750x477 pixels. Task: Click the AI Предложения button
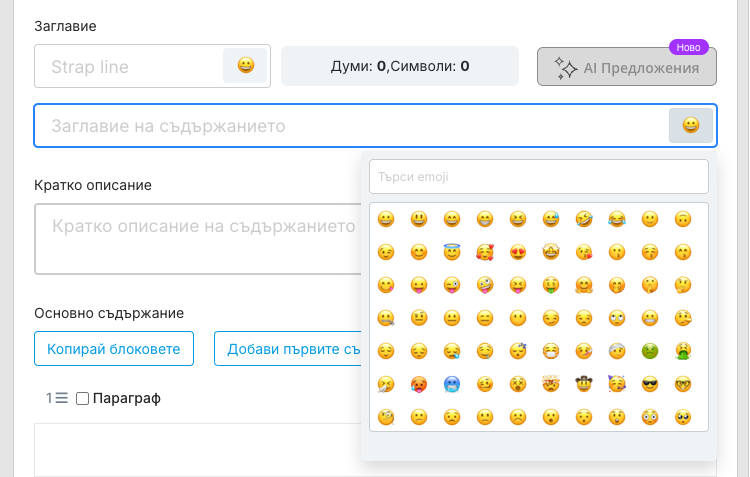(627, 67)
